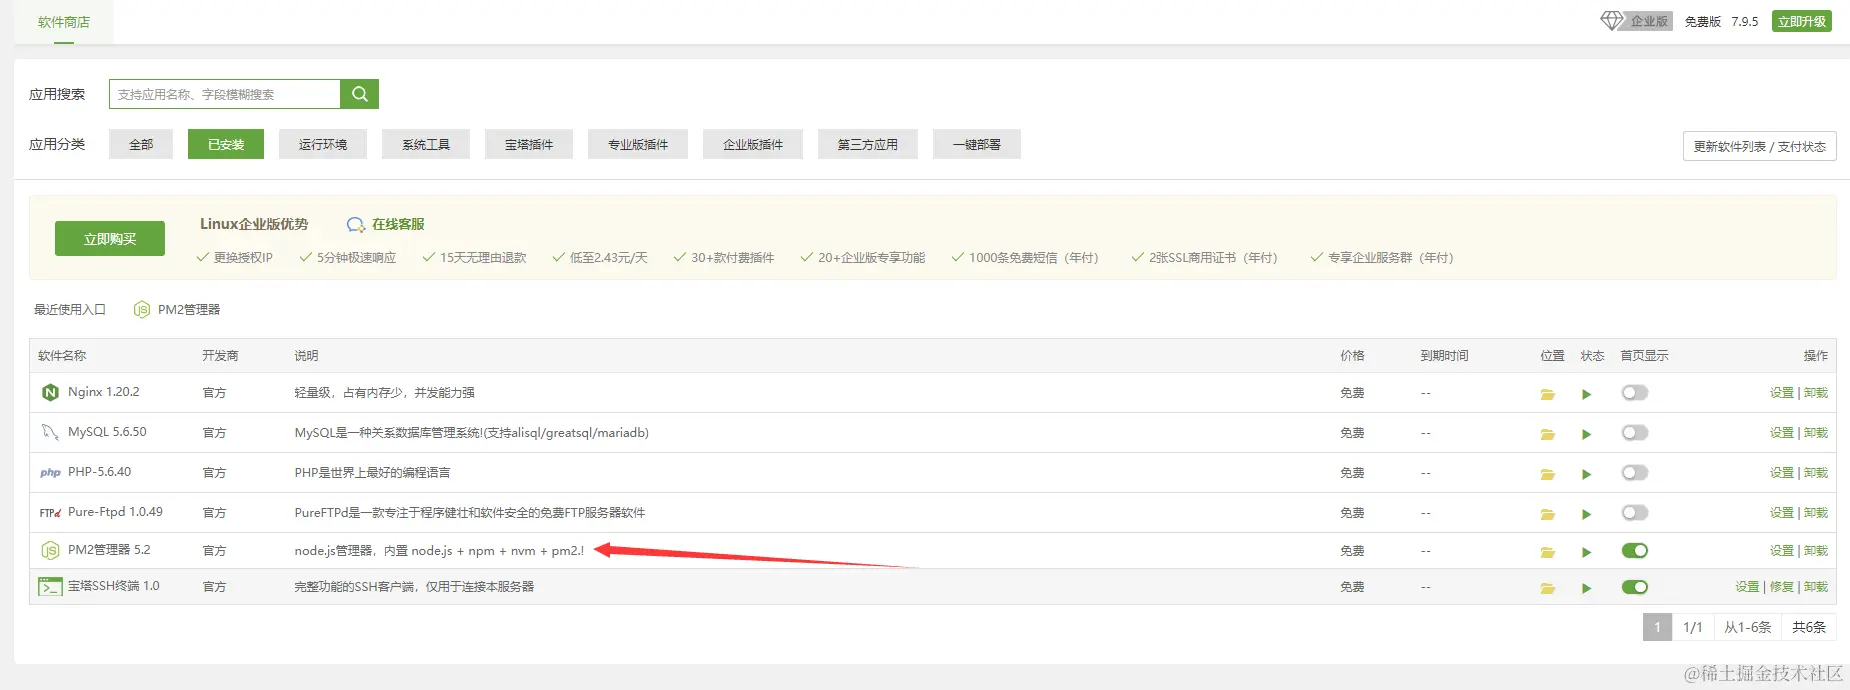Select the 专业版插件 category tab

click(x=638, y=144)
